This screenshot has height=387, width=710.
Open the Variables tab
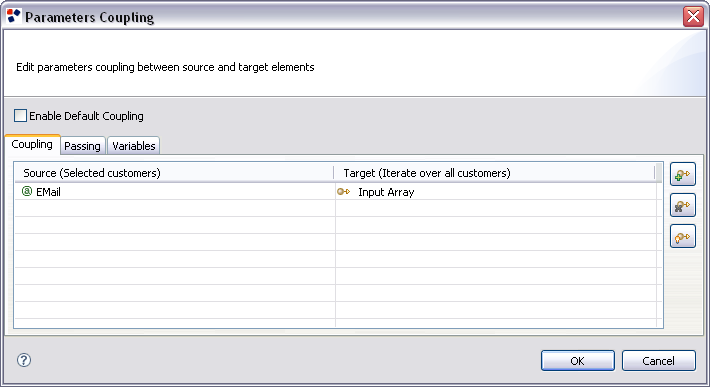coord(134,146)
